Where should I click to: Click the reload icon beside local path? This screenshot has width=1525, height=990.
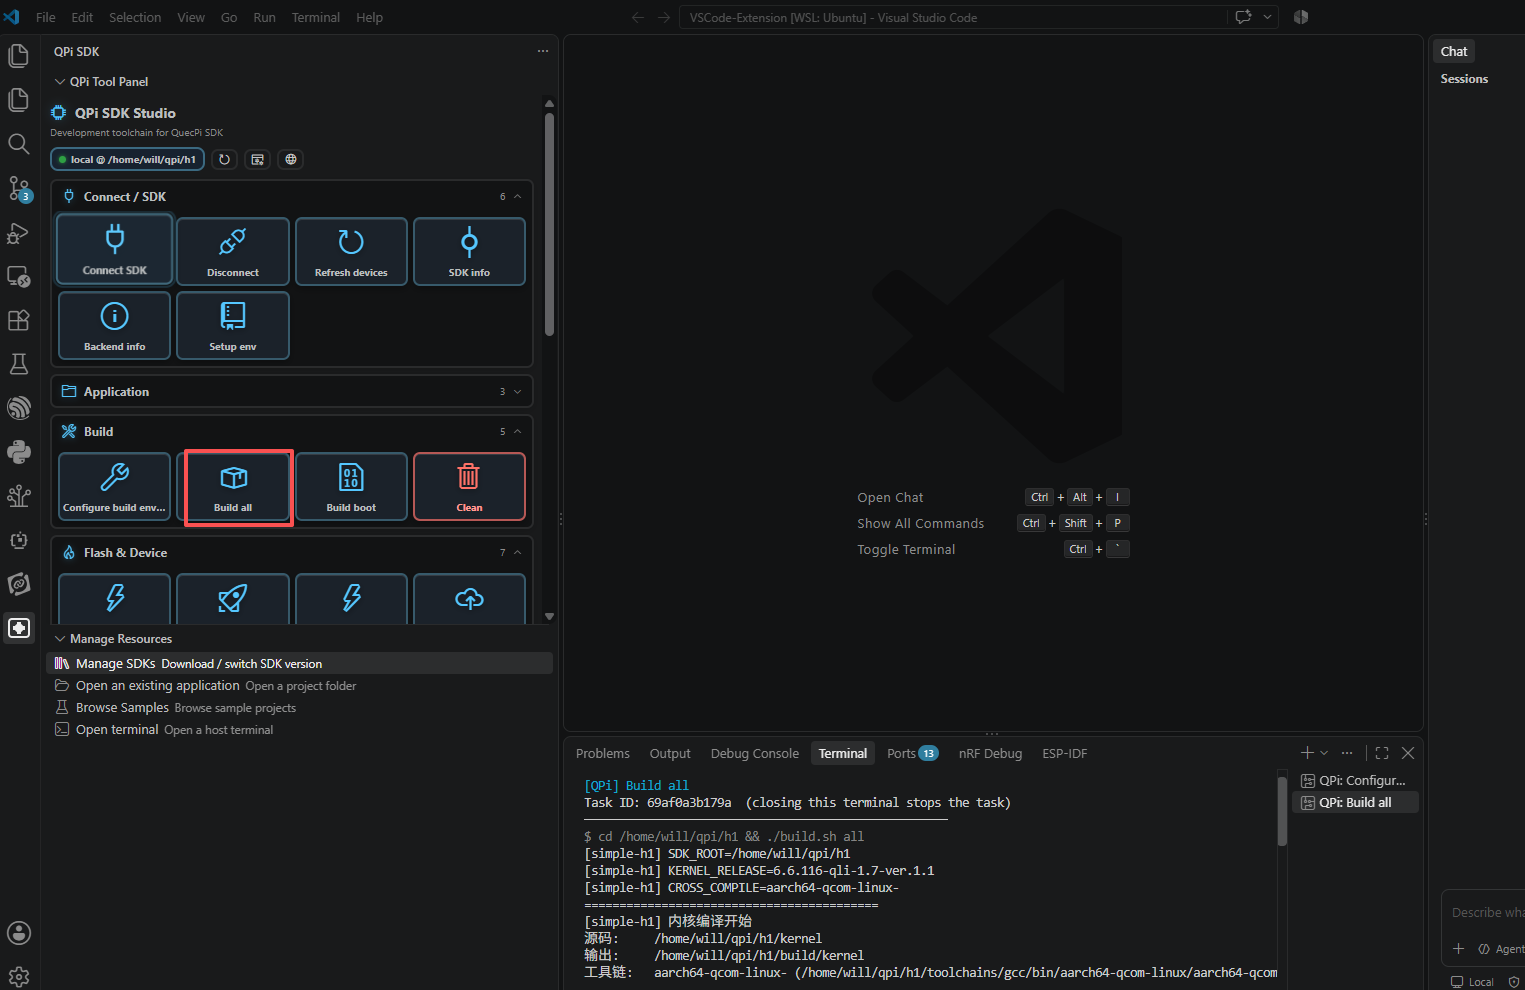click(225, 159)
